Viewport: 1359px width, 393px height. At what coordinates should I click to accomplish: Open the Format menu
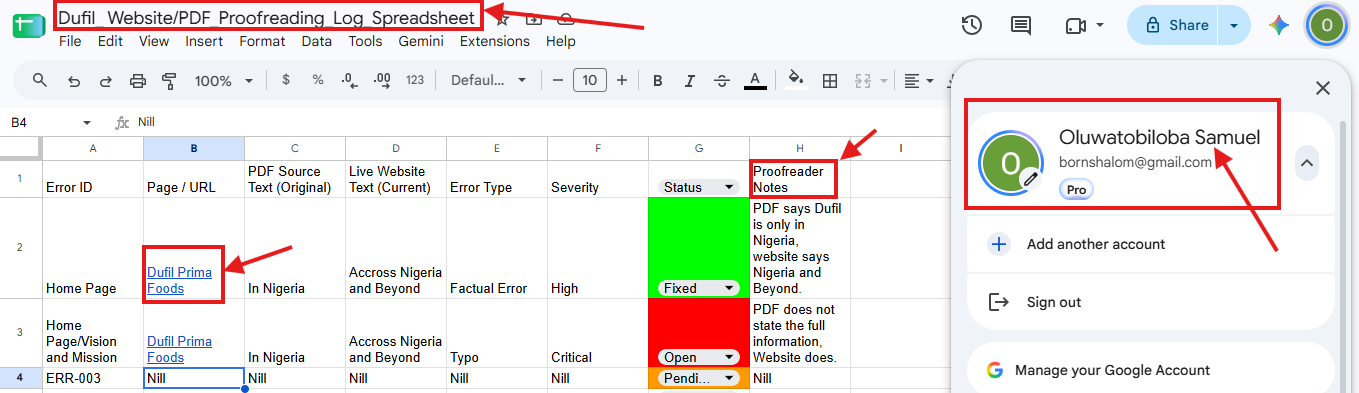pos(262,41)
